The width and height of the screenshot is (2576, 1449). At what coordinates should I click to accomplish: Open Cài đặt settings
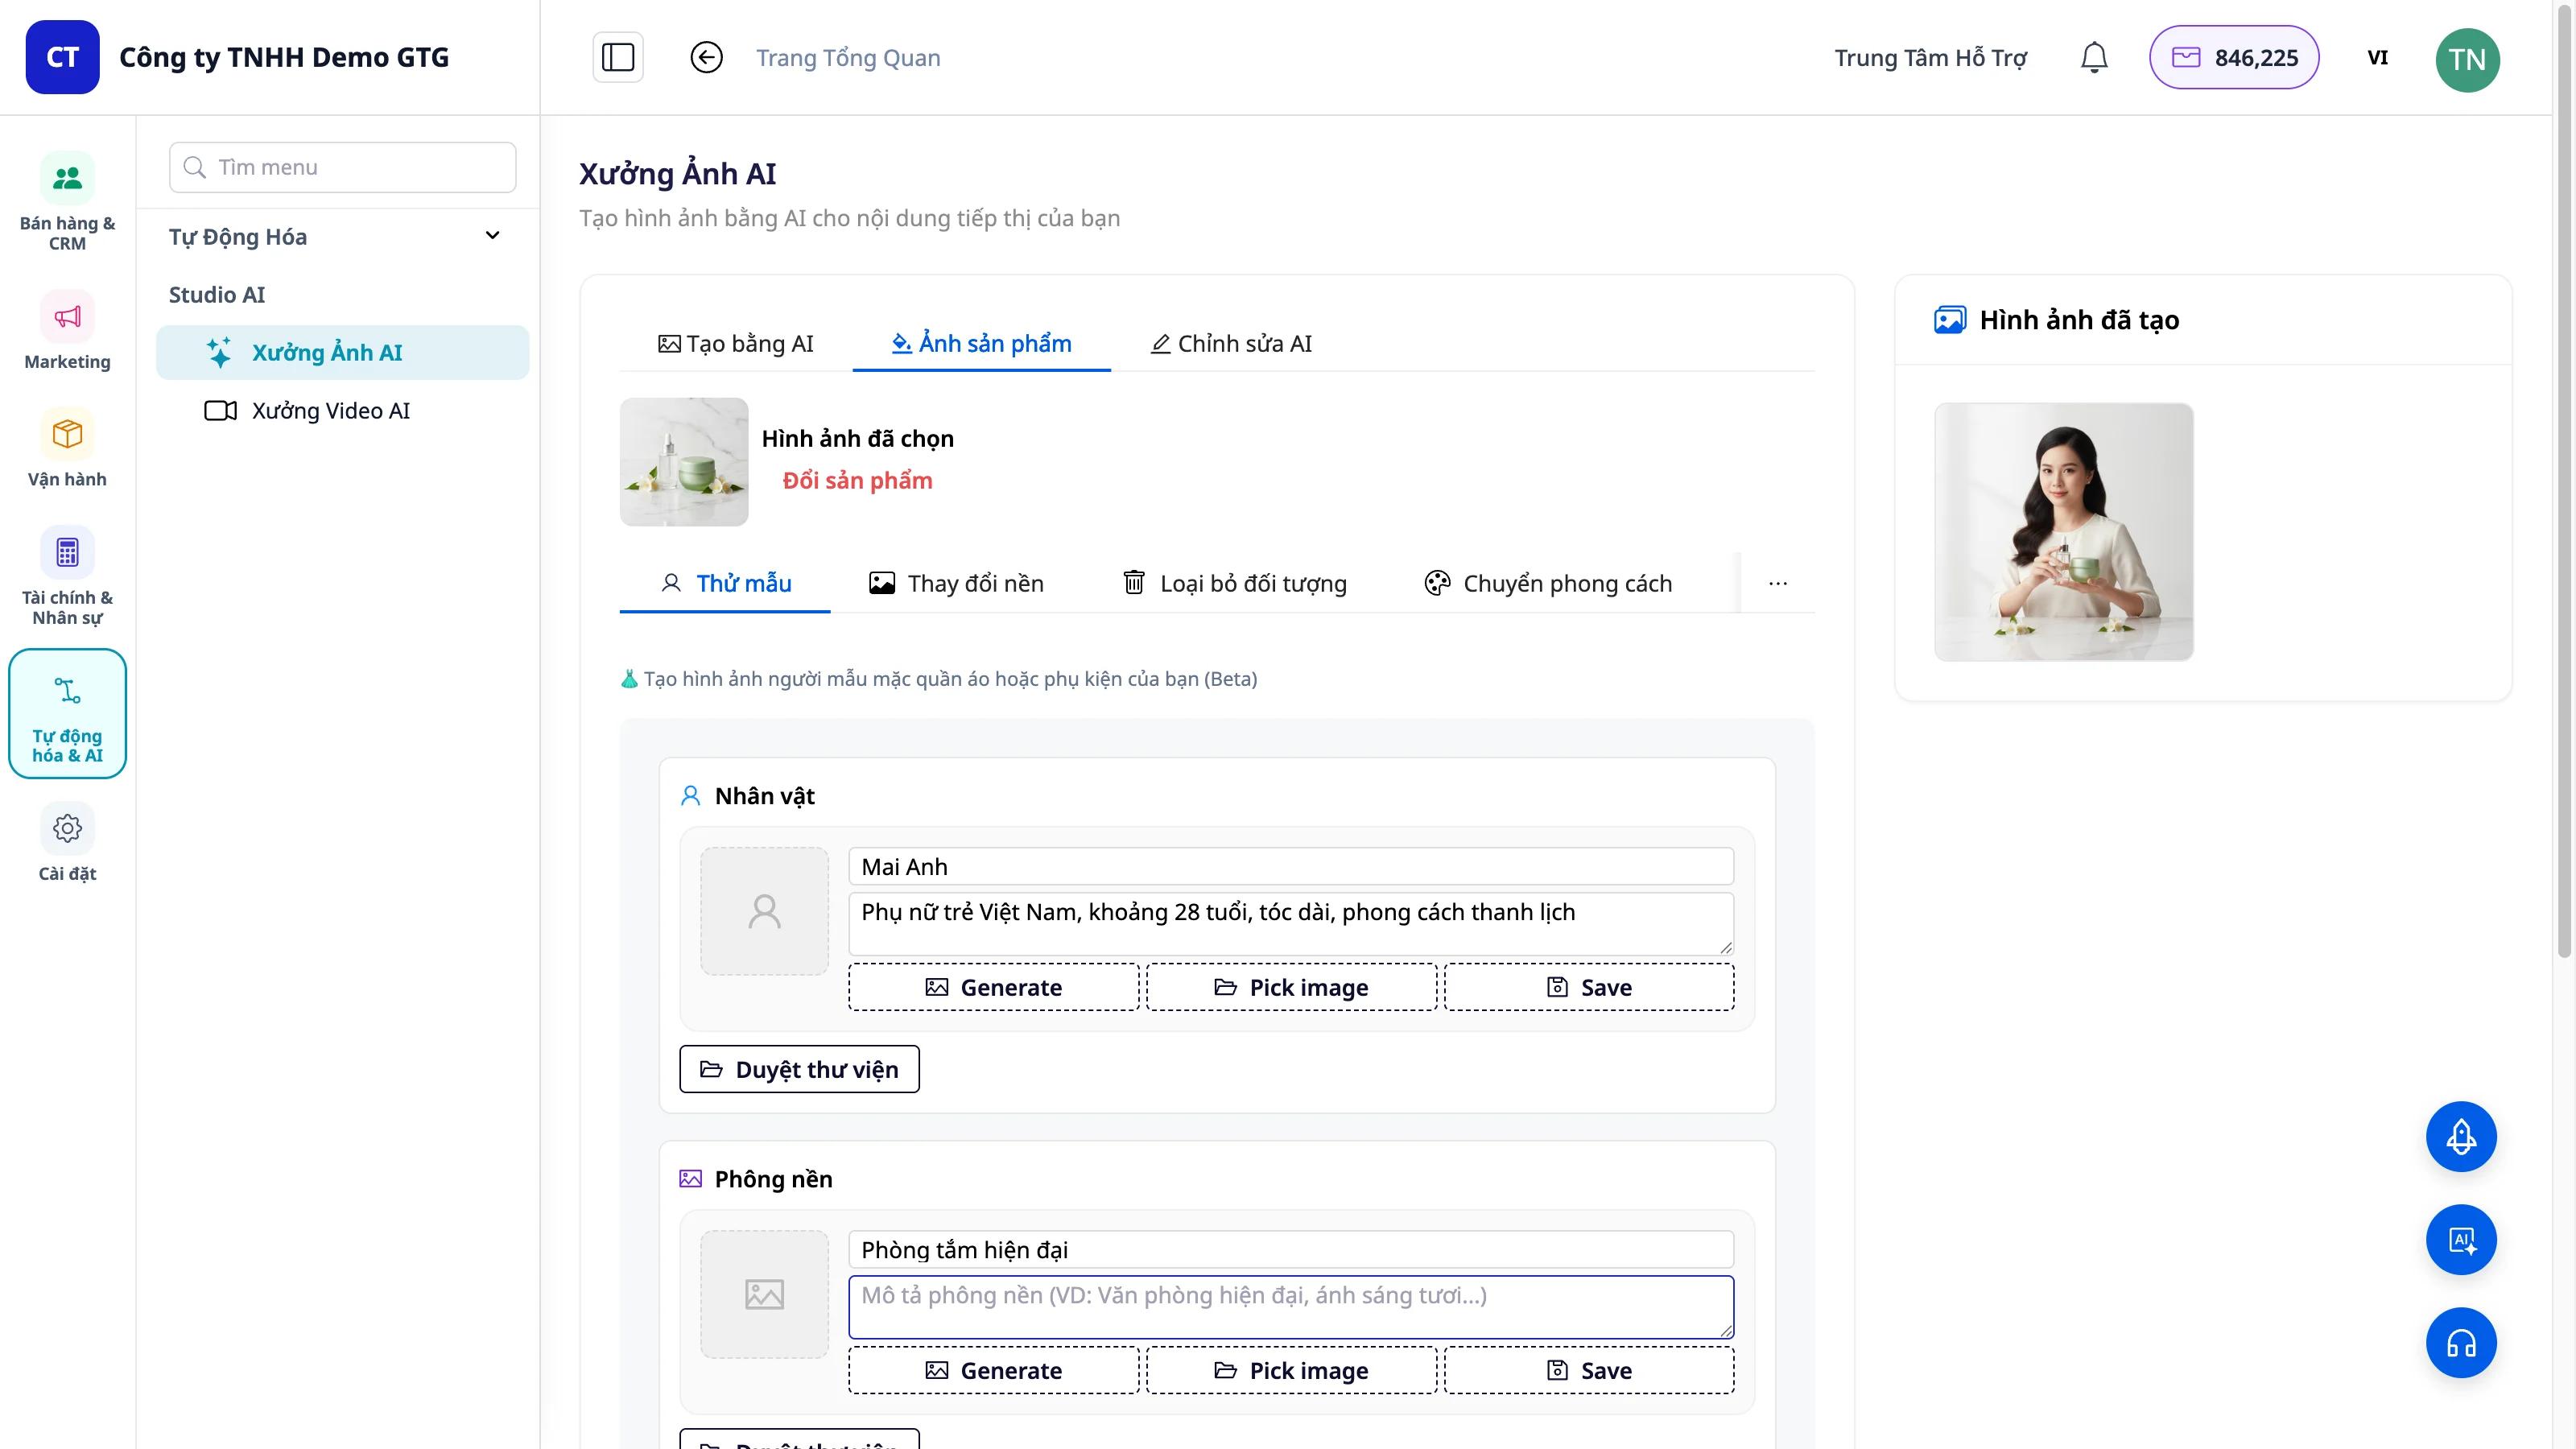67,843
